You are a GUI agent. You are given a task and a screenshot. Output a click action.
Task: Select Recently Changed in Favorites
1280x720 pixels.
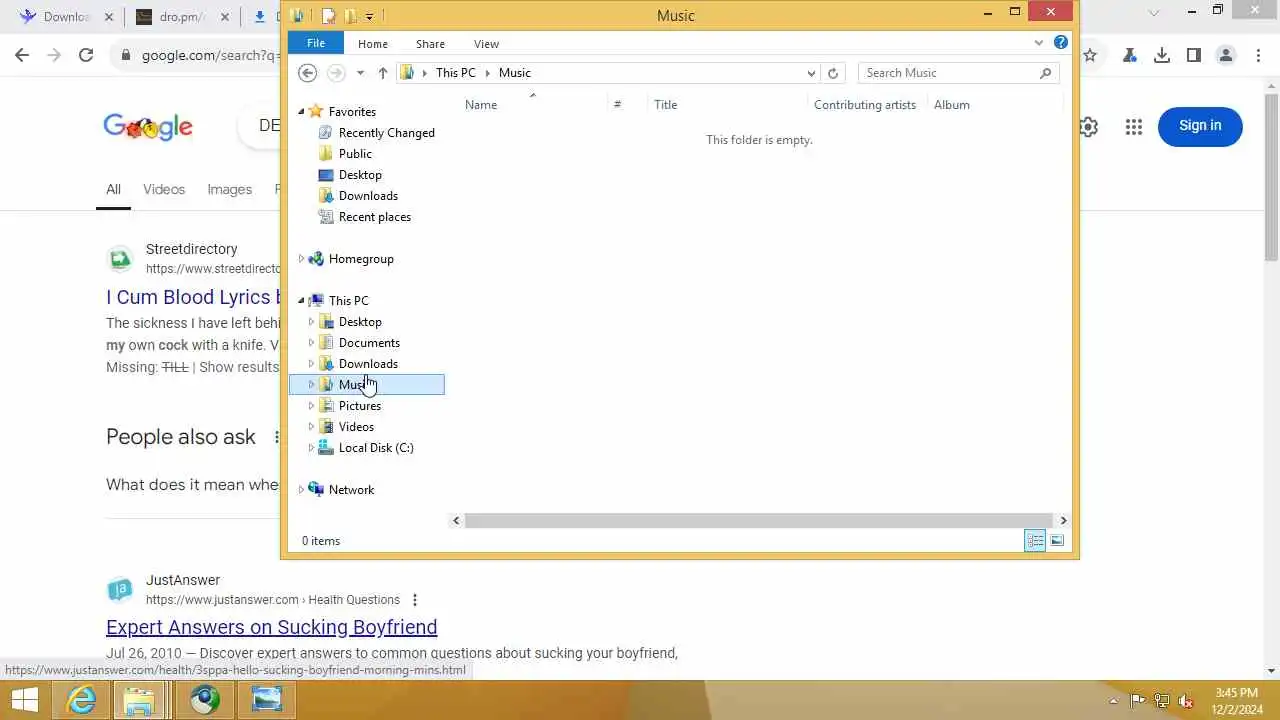(x=386, y=133)
